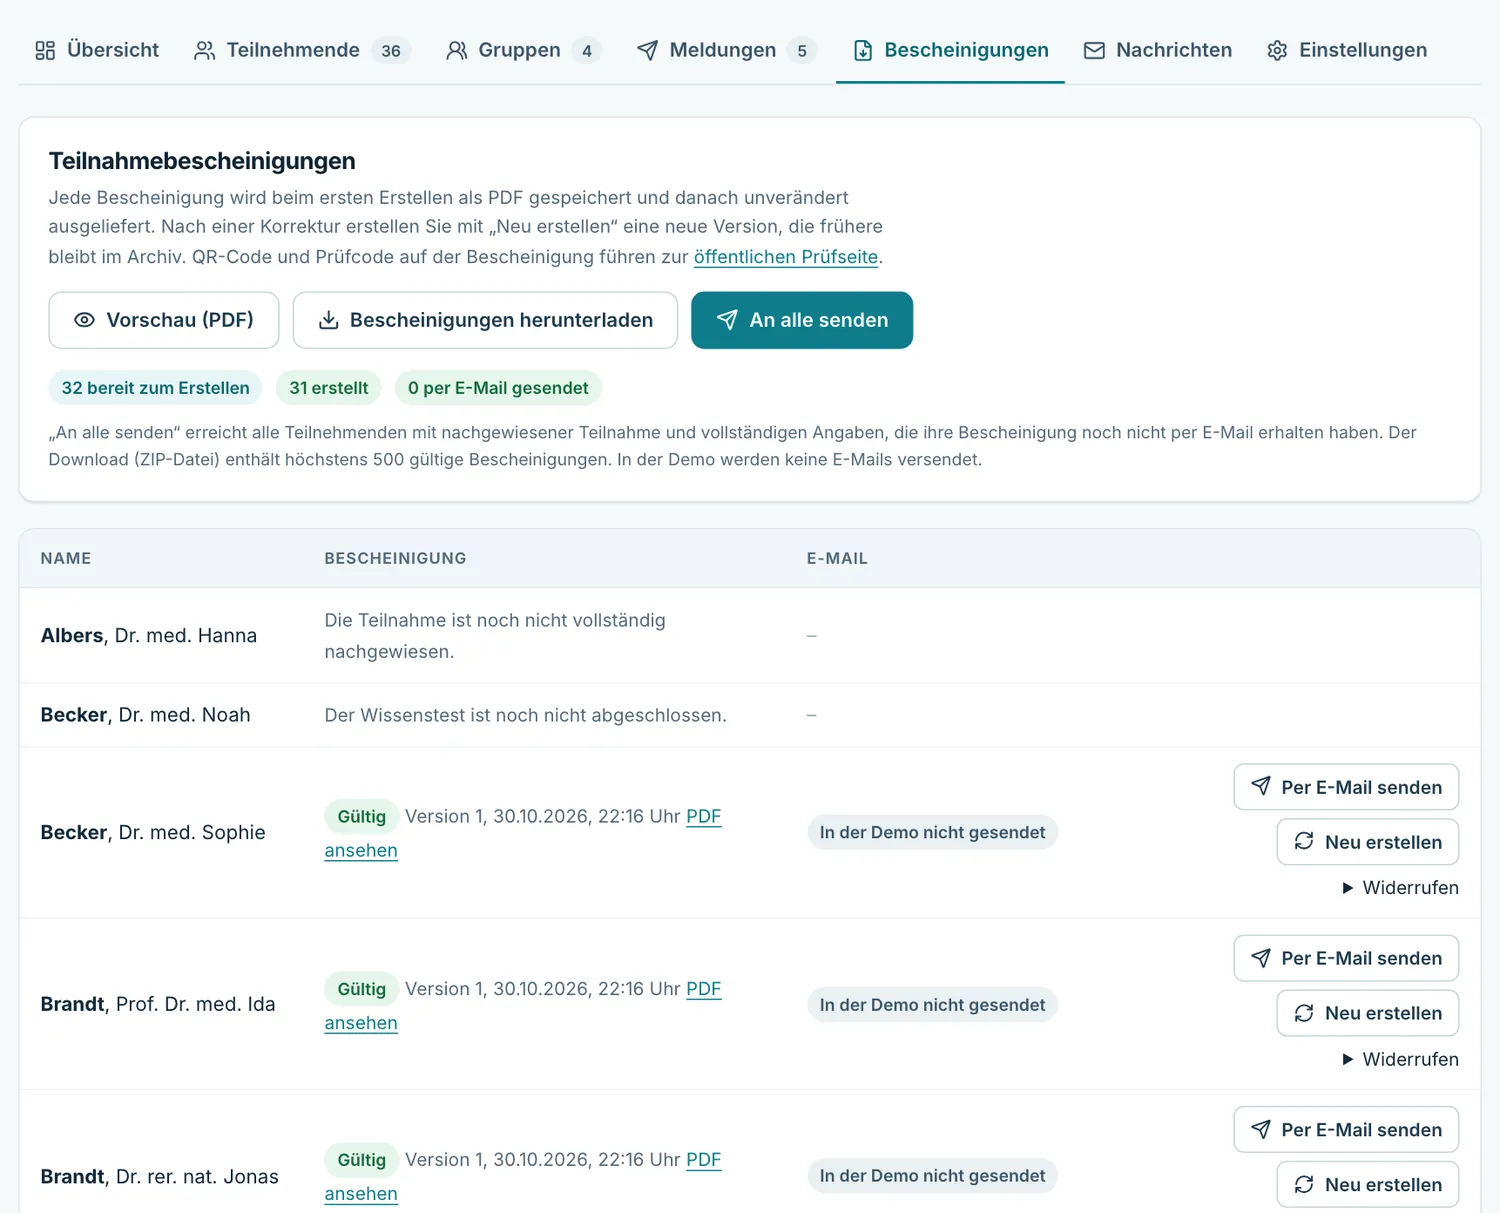
Task: Open PDF ansehen link for Brandt Jonas
Action: pos(361,1194)
